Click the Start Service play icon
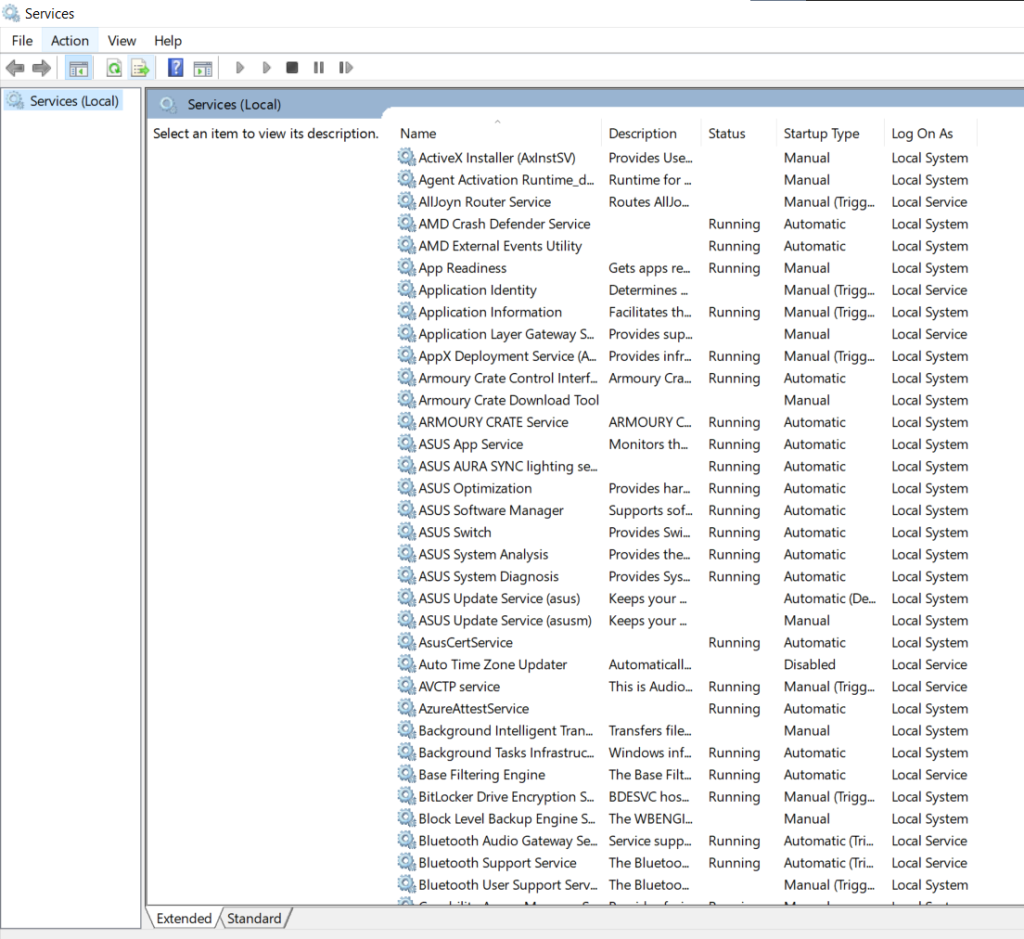The image size is (1024, 939). pos(240,67)
